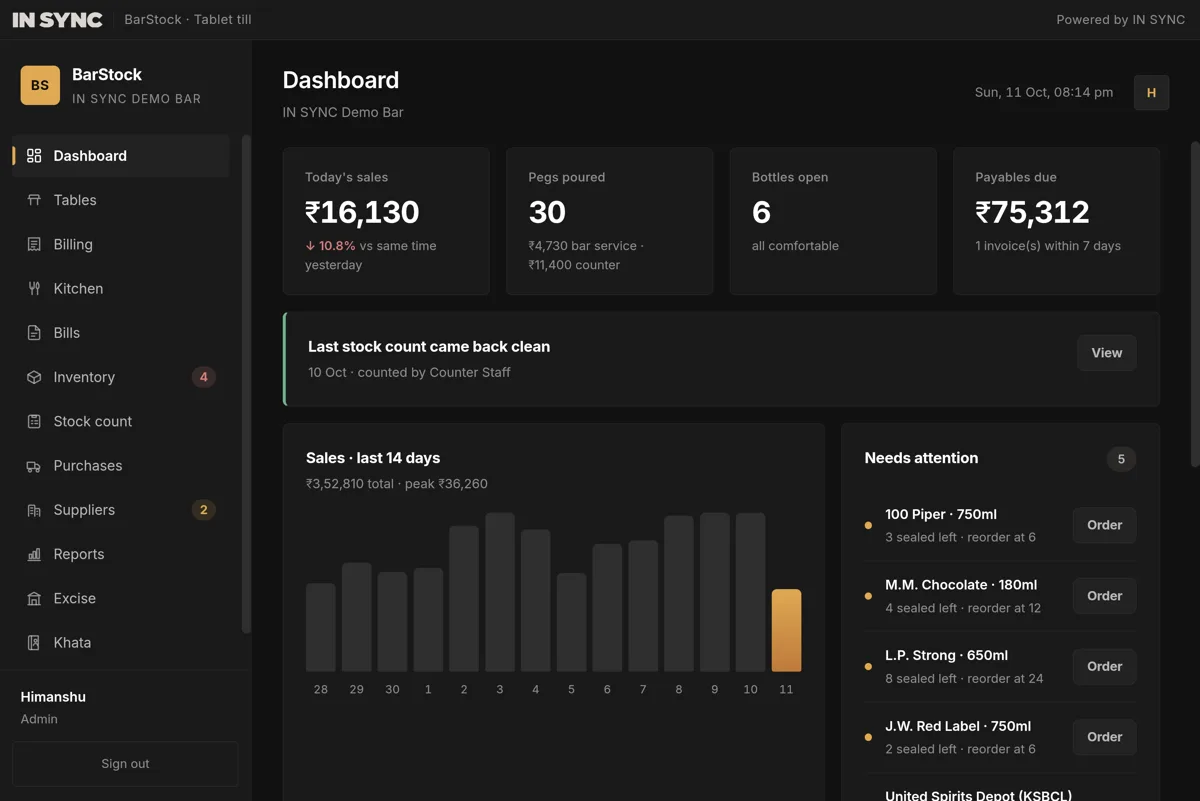Screen dimensions: 1200x801
Task: Click the Bills document icon
Action: click(x=34, y=333)
